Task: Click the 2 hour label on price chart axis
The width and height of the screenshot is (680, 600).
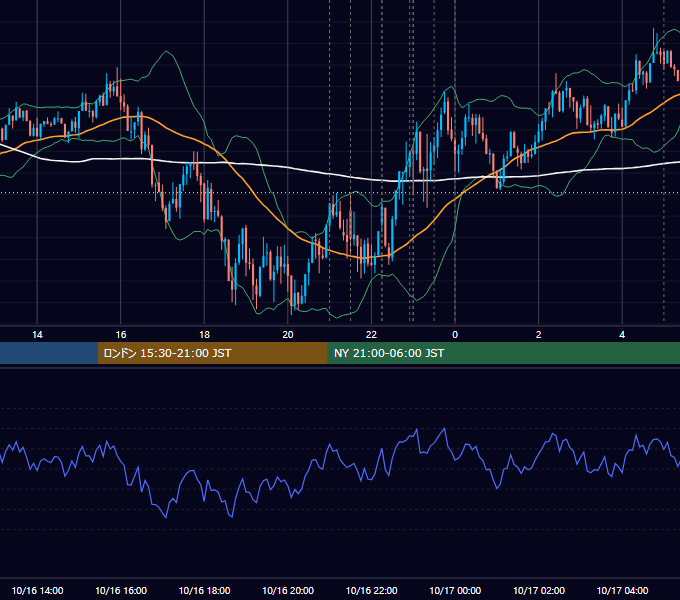Action: (x=539, y=335)
